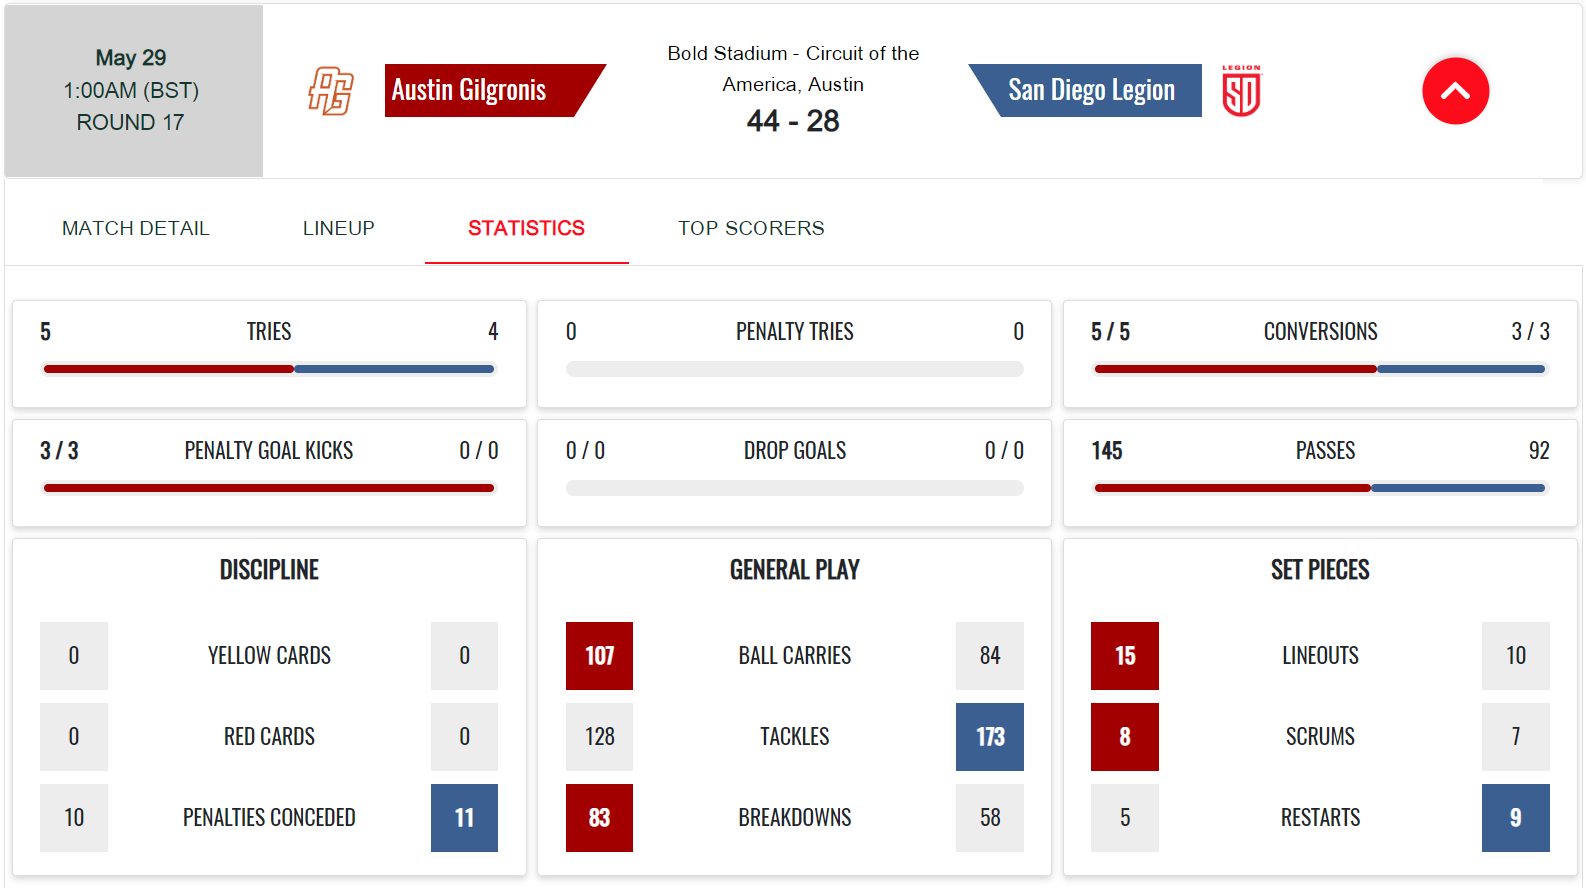The height and width of the screenshot is (888, 1586).
Task: Select the Statistics tab
Action: tap(526, 228)
